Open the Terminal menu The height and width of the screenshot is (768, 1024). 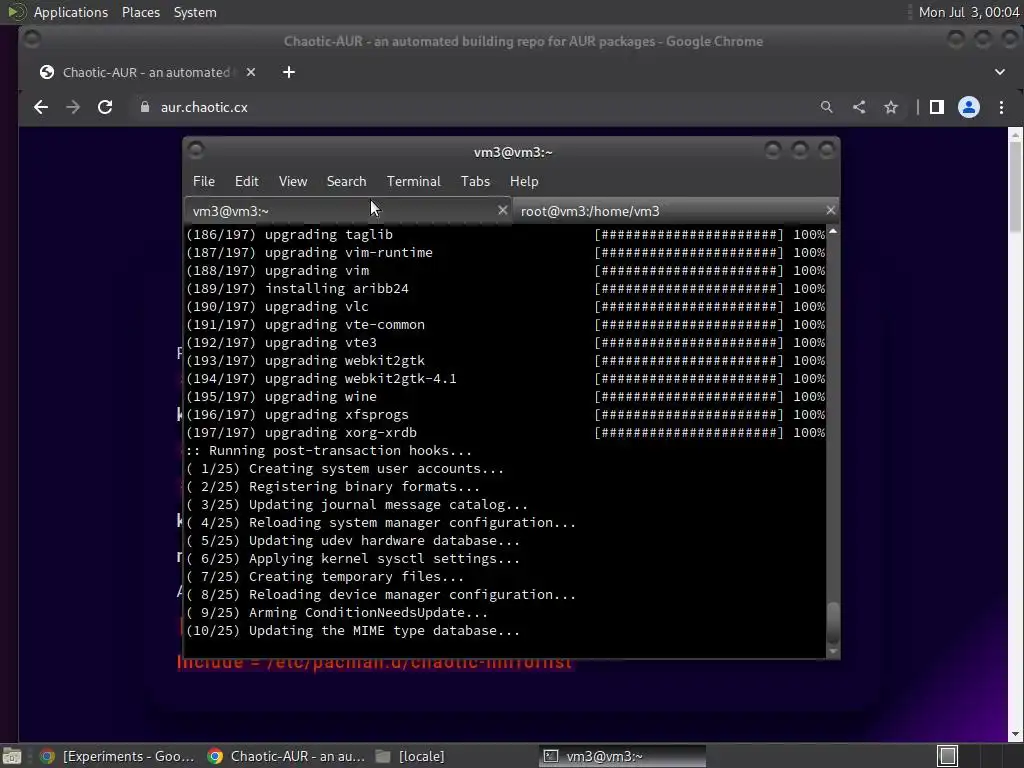point(413,182)
